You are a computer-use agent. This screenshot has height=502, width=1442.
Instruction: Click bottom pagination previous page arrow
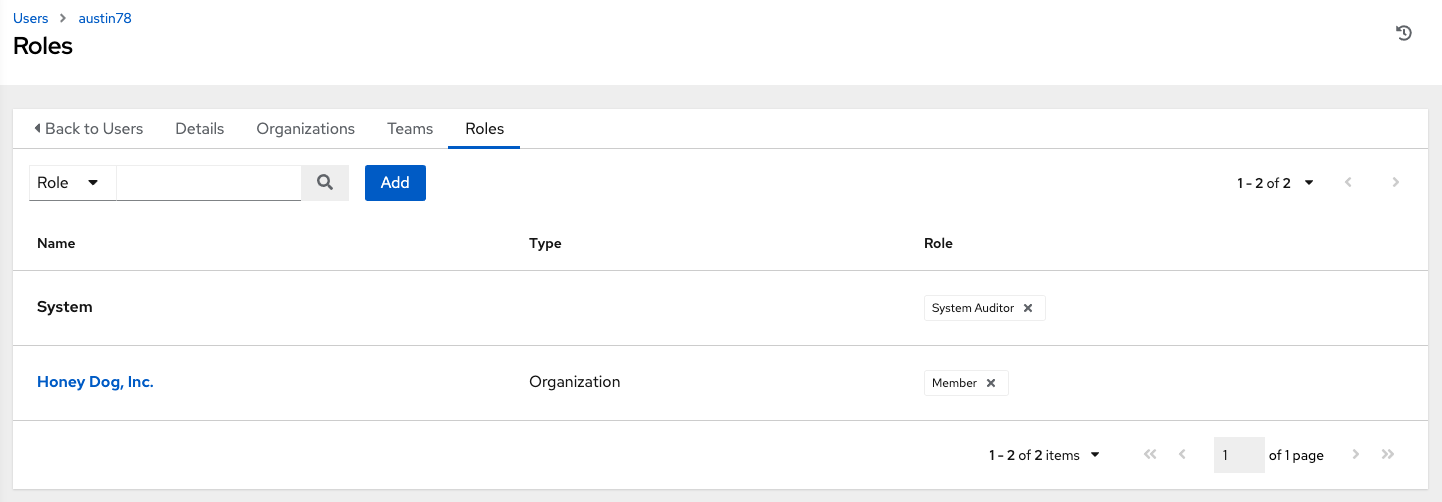1182,454
